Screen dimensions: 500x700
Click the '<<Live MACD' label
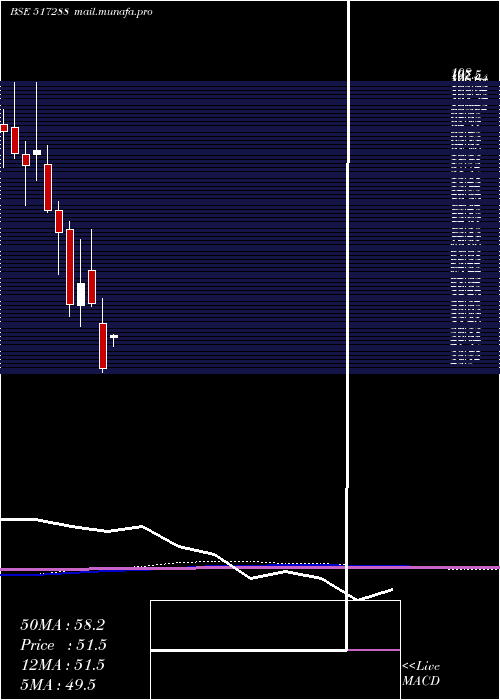click(421, 674)
